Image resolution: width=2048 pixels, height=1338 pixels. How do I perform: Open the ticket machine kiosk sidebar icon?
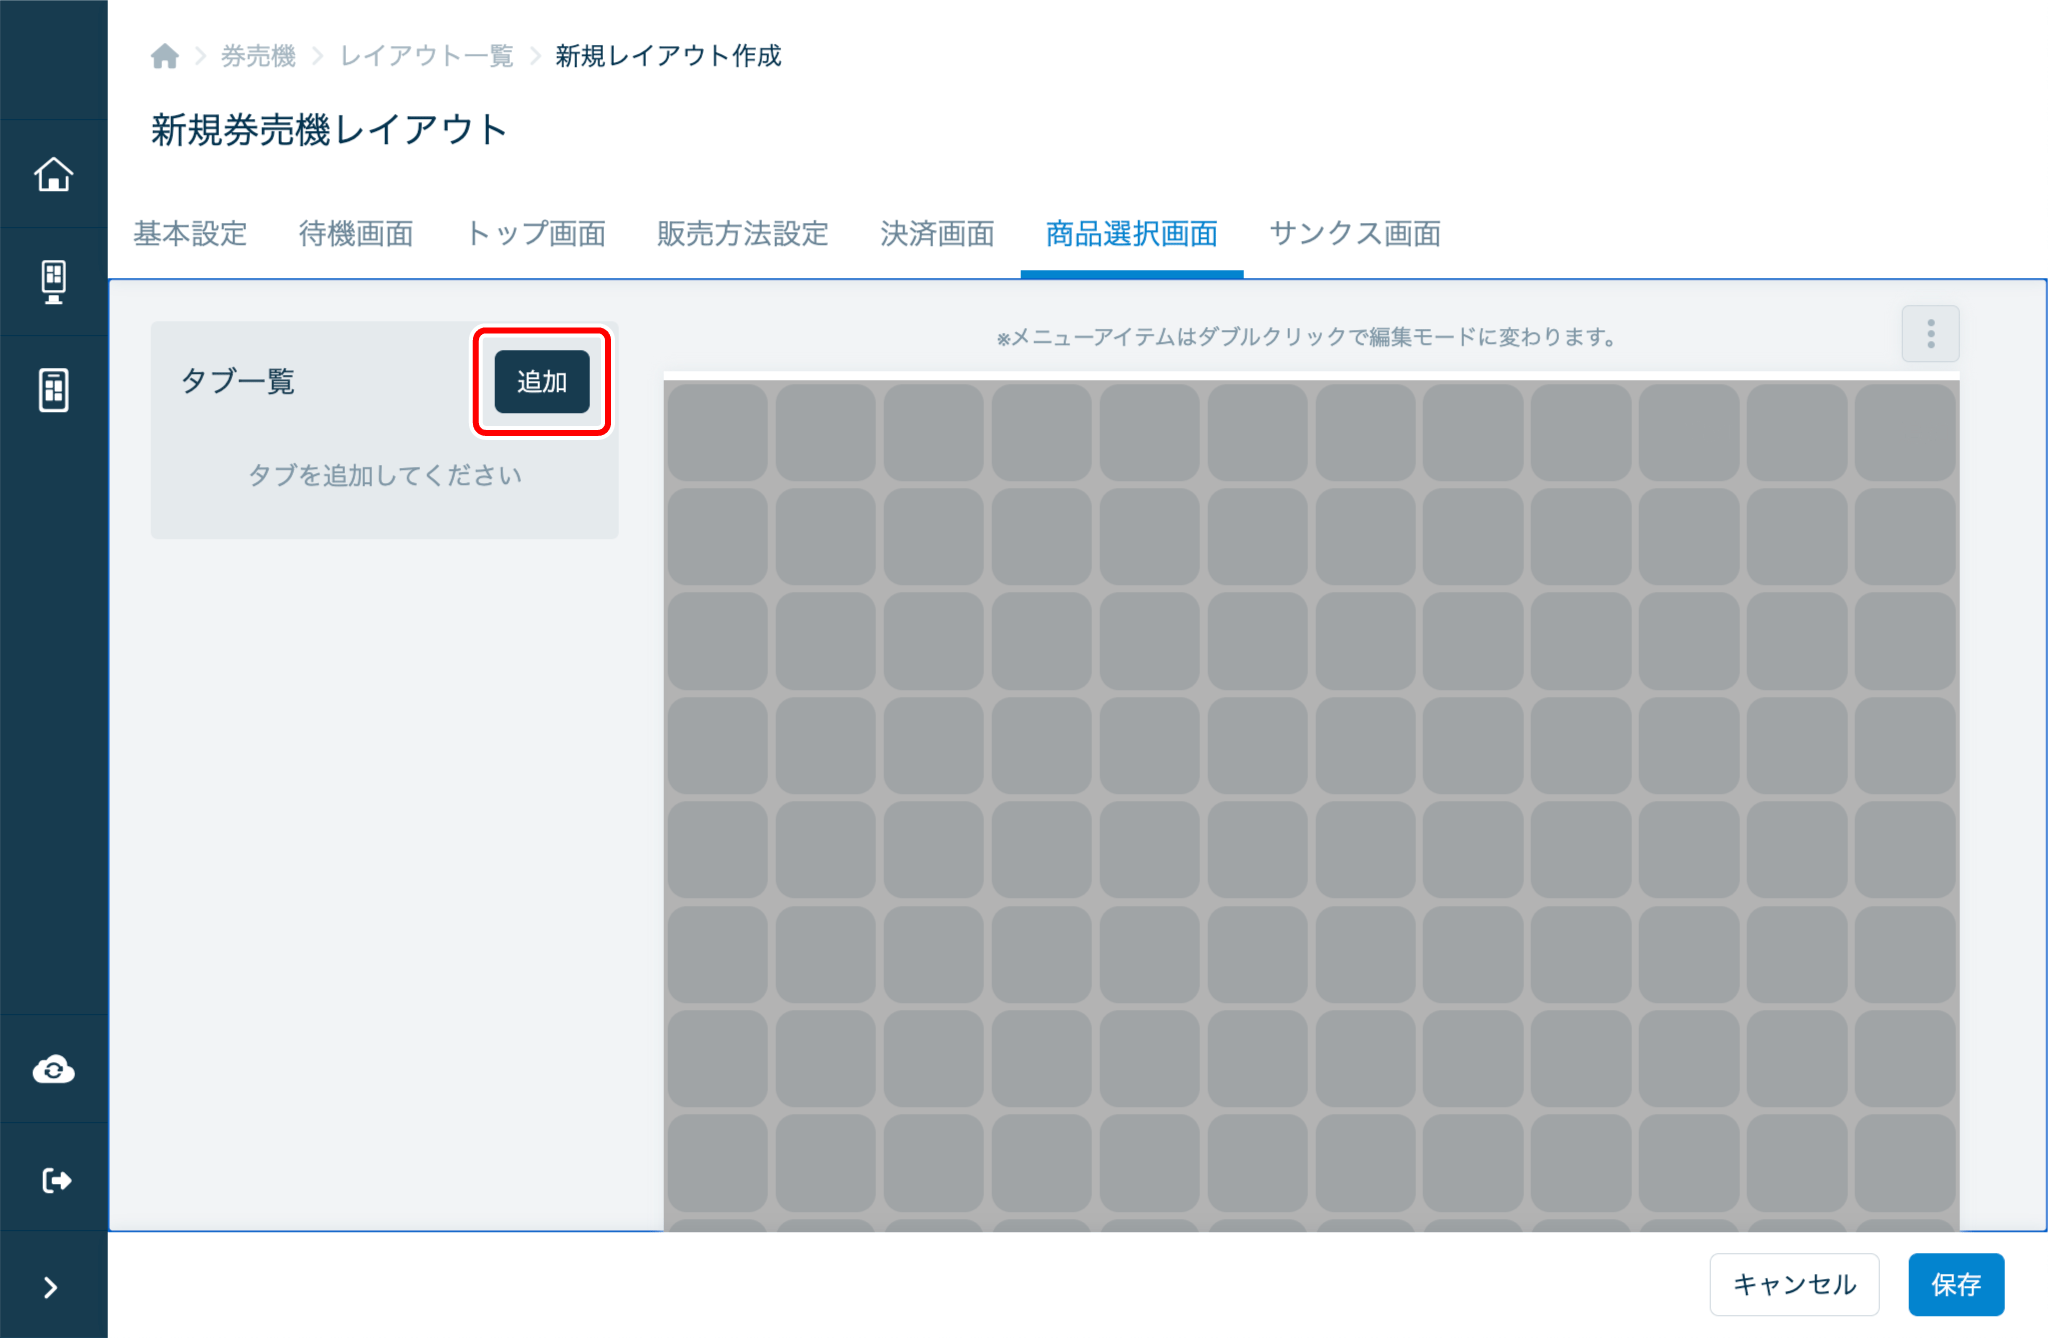[x=53, y=282]
